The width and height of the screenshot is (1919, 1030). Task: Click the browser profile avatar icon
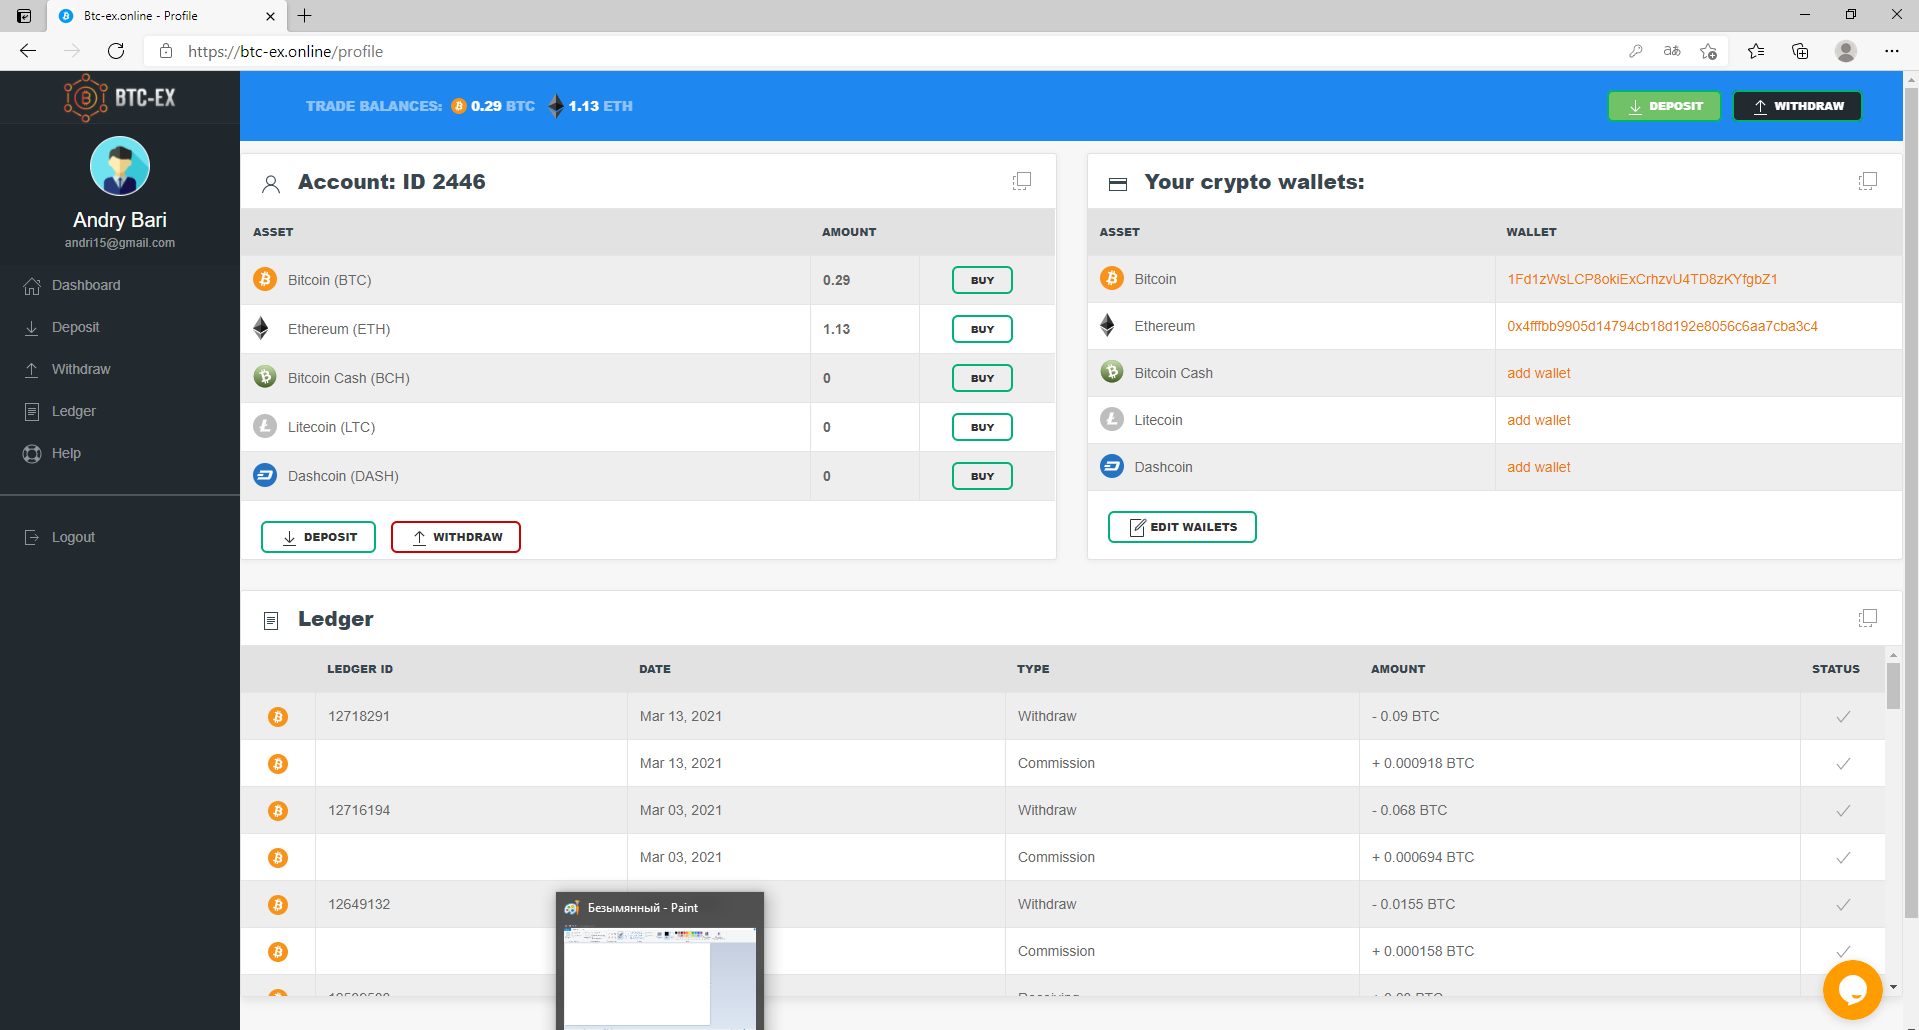(1846, 51)
